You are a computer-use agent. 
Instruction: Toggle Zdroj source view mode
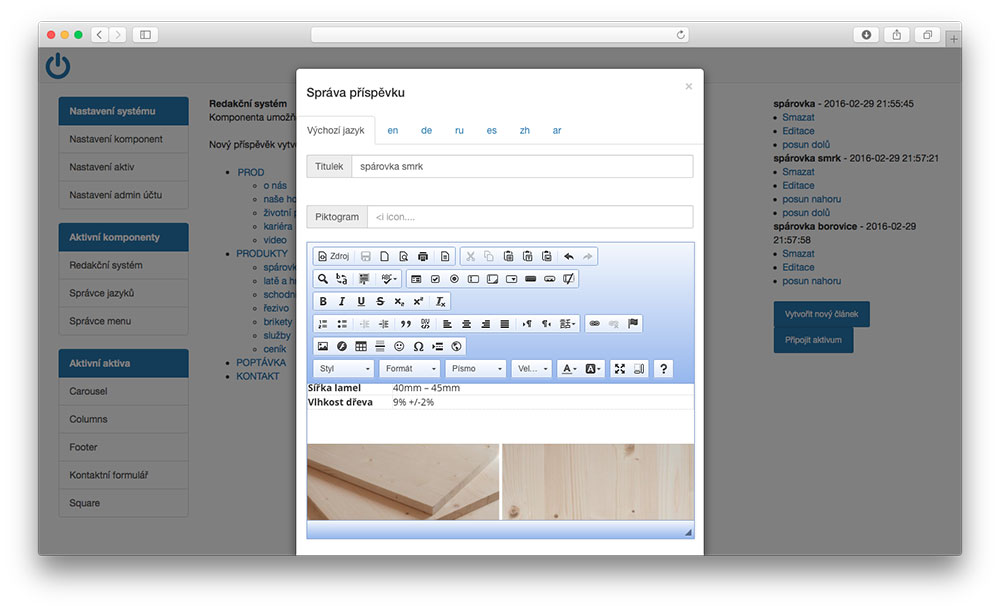click(x=333, y=257)
